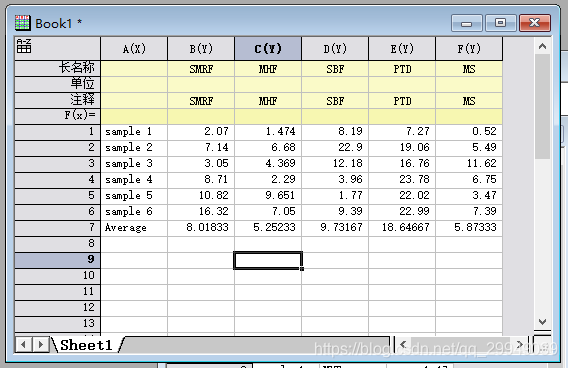This screenshot has width=568, height=368.
Task: Maximize the Book1 window
Action: [500, 23]
